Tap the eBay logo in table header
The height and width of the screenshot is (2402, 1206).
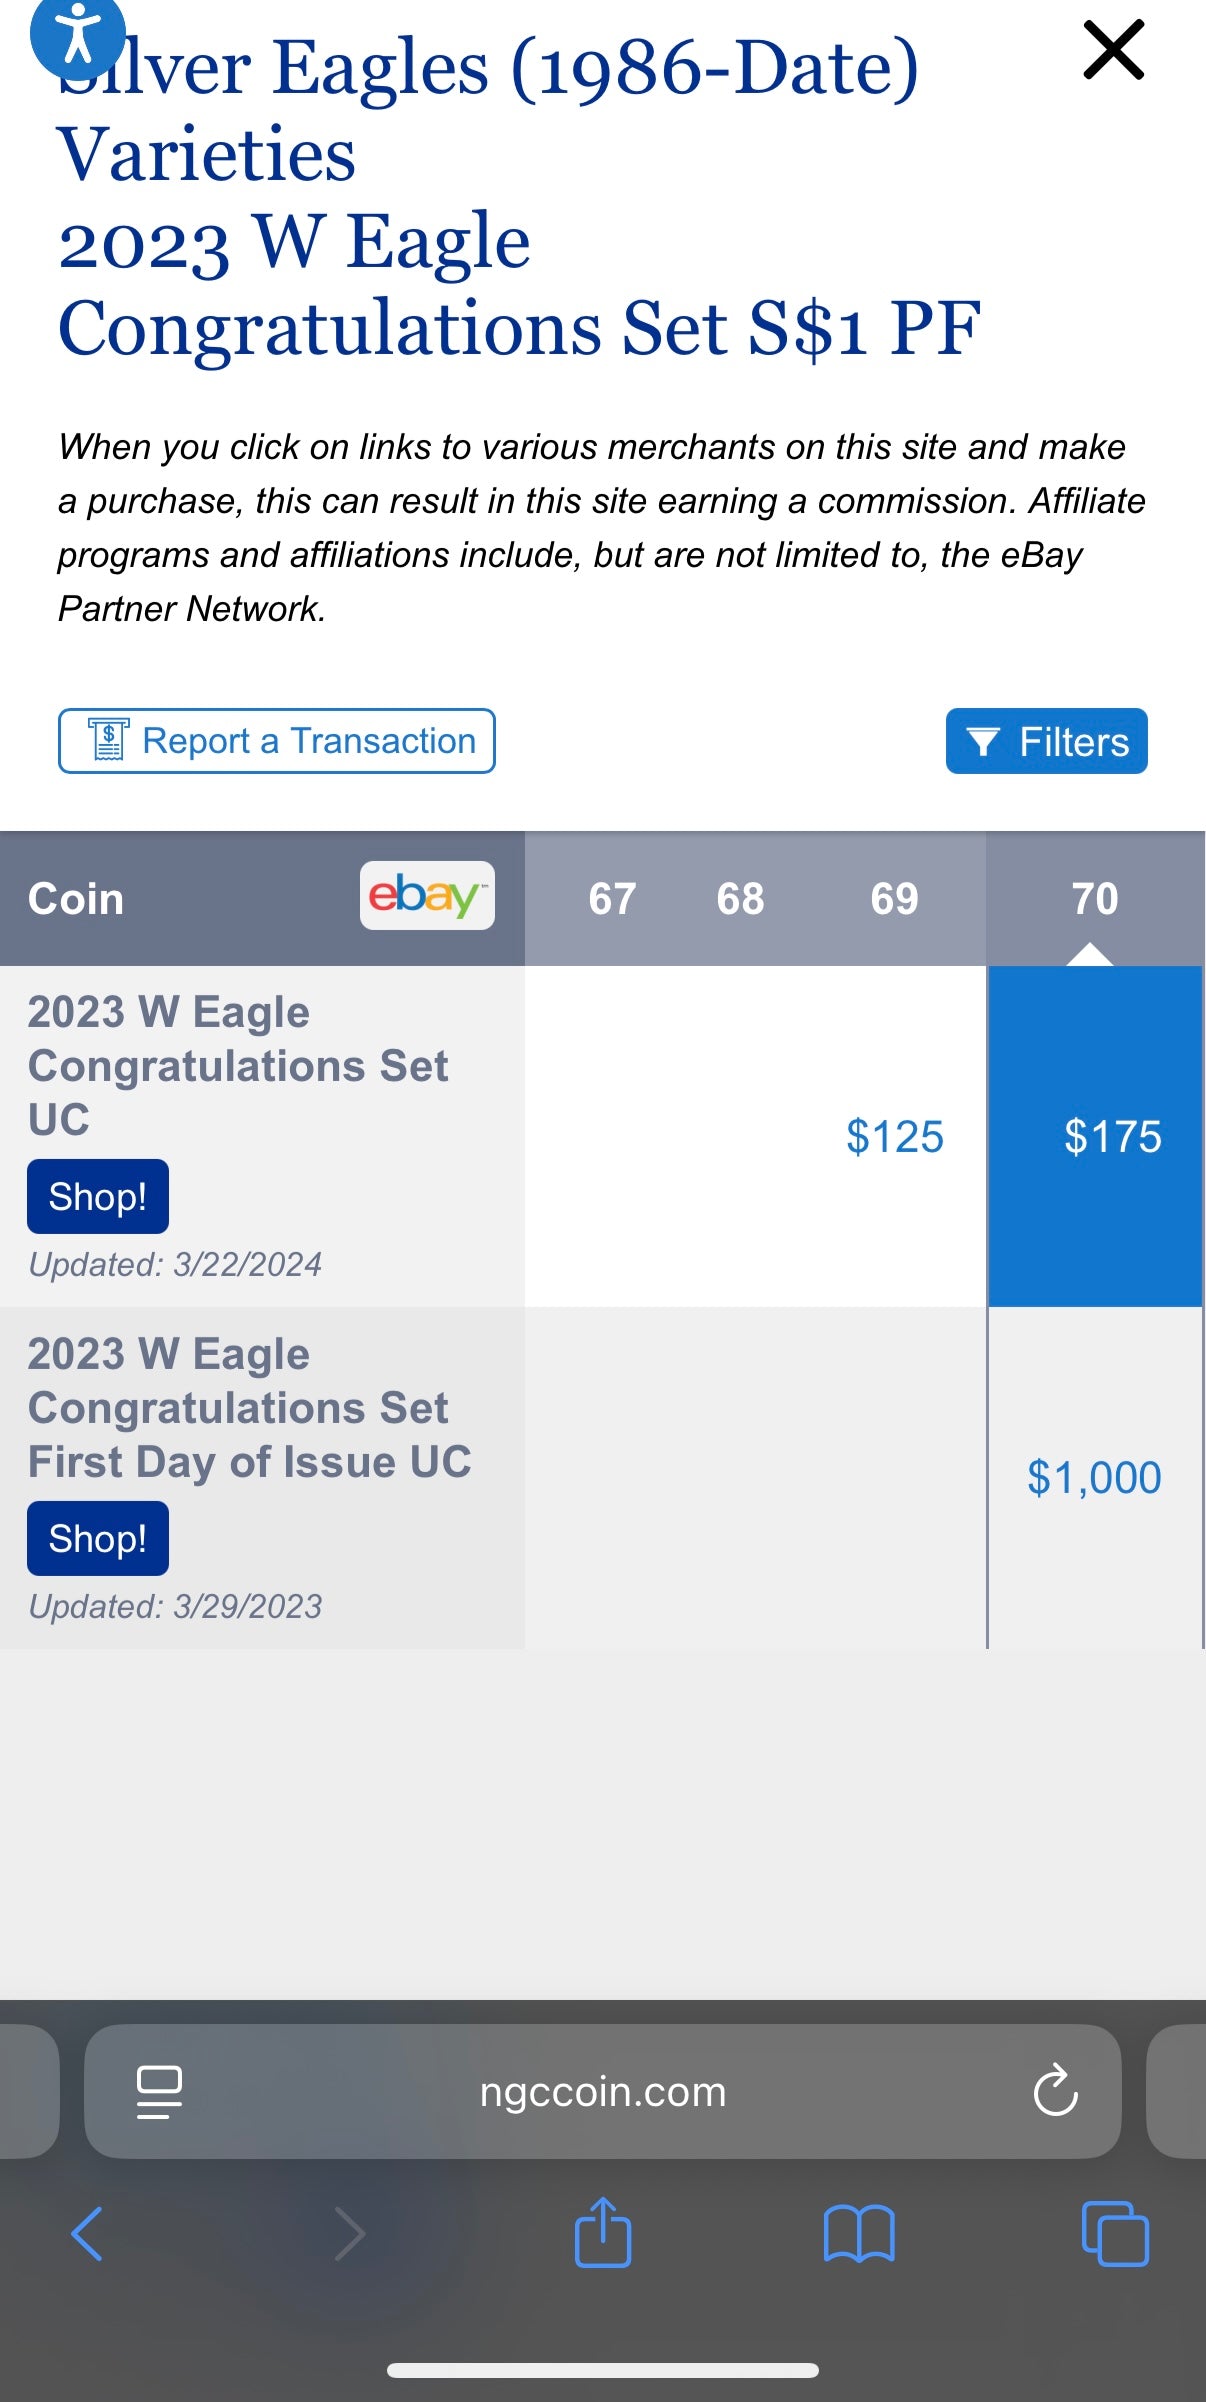tap(427, 896)
